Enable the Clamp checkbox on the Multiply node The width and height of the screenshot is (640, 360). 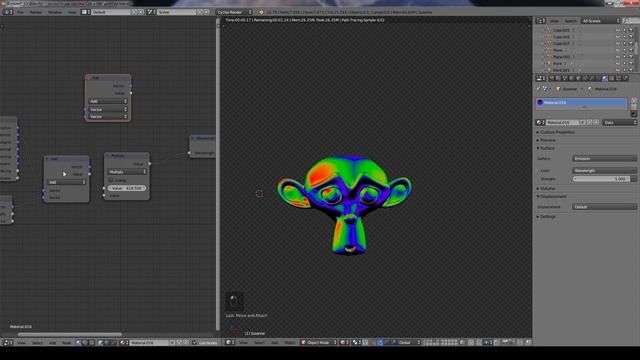pos(111,180)
